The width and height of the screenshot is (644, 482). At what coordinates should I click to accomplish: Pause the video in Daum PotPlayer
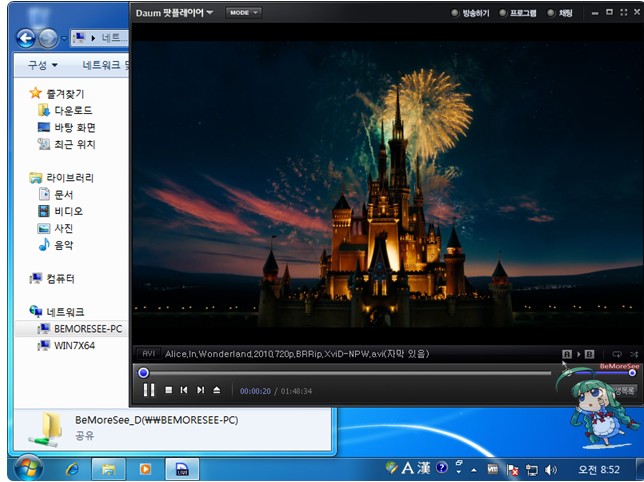pyautogui.click(x=149, y=390)
